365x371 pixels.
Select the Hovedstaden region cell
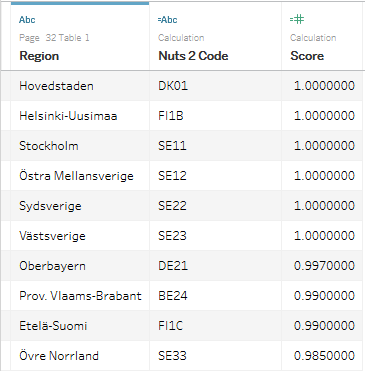coord(80,86)
